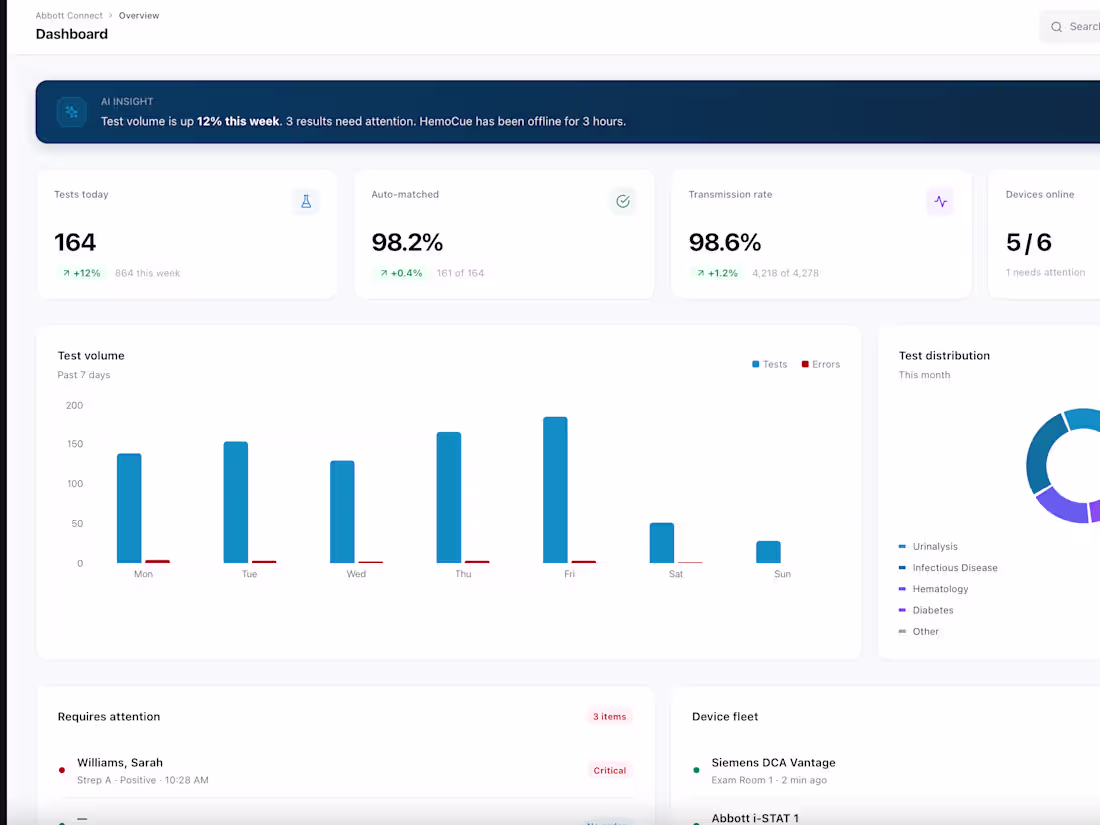Toggle Urinalysis in the distribution legend
1100x825 pixels.
934,547
